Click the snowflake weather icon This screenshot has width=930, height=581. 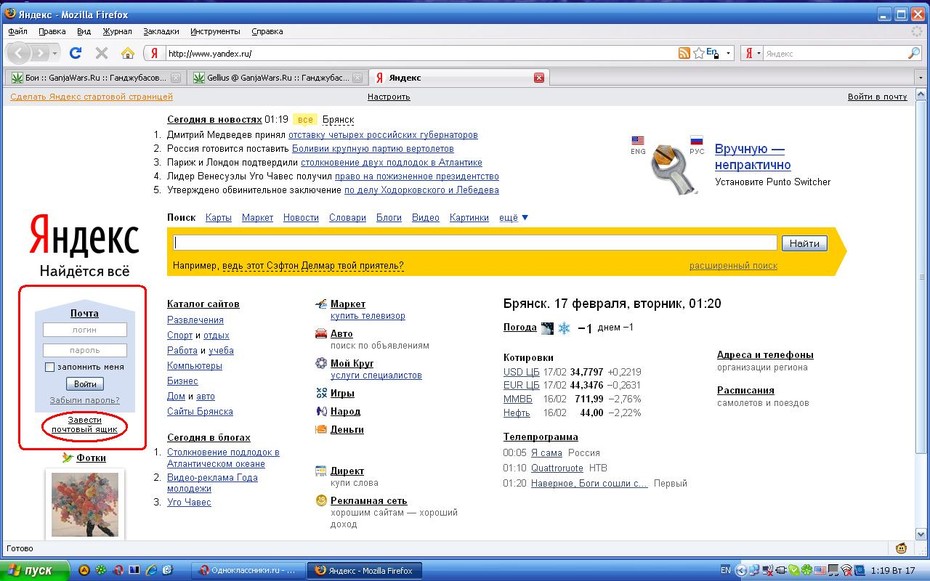[x=564, y=328]
